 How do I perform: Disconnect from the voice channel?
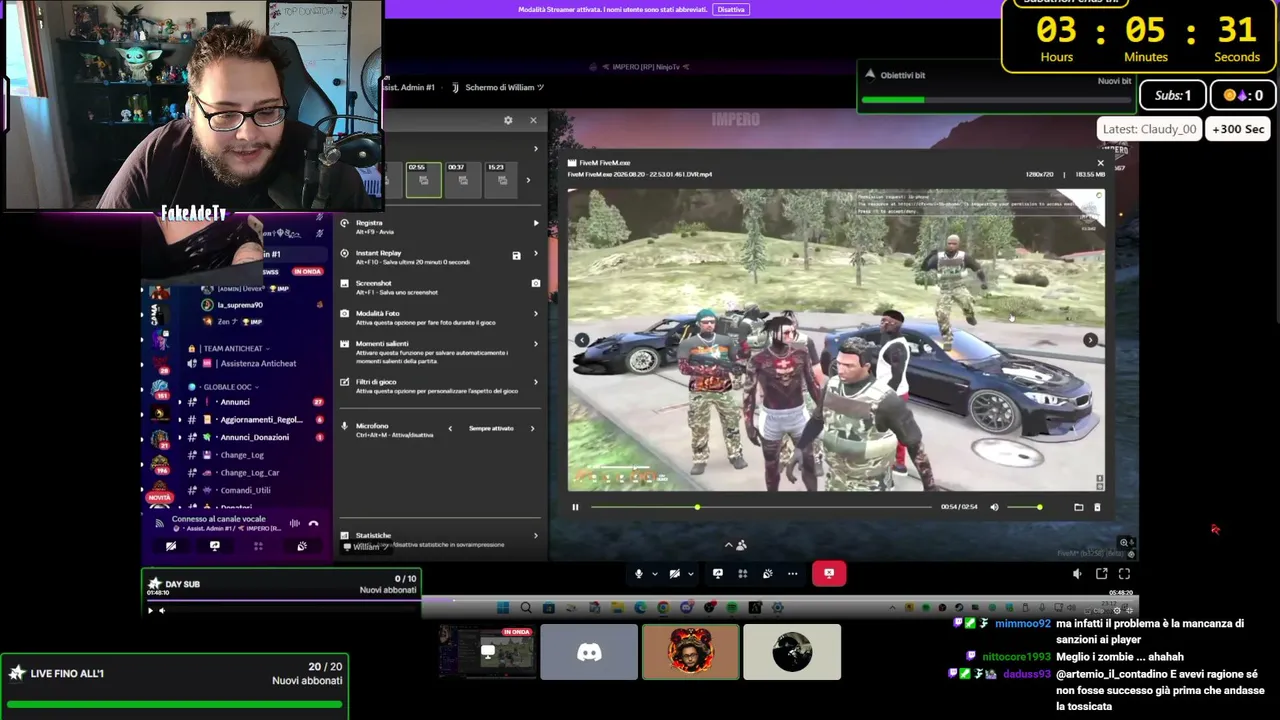(313, 523)
